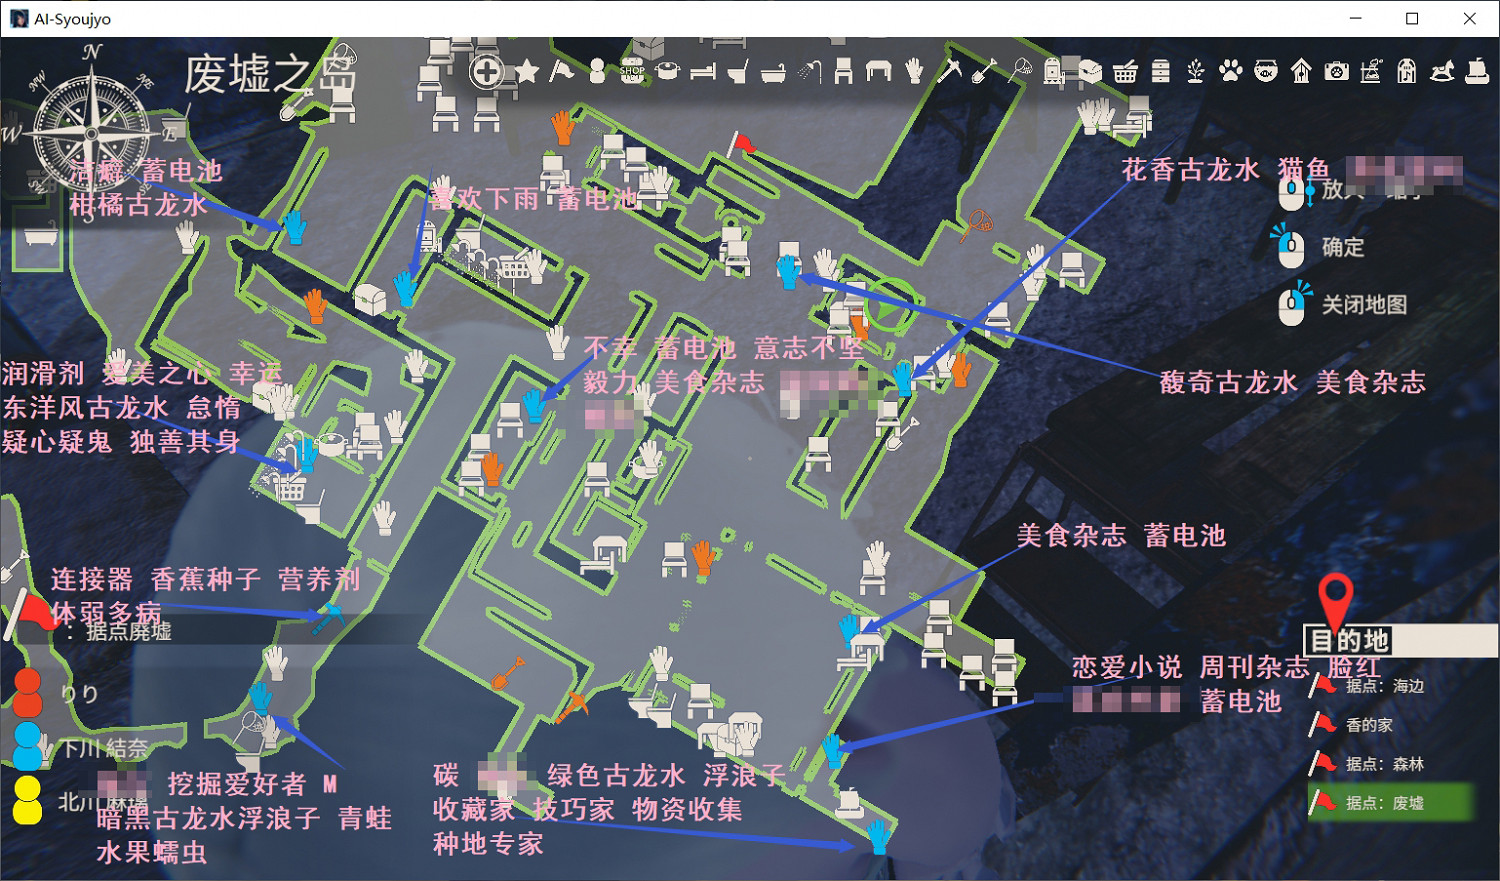This screenshot has width=1500, height=881.
Task: Click the camera filter icon
Action: point(1336,71)
